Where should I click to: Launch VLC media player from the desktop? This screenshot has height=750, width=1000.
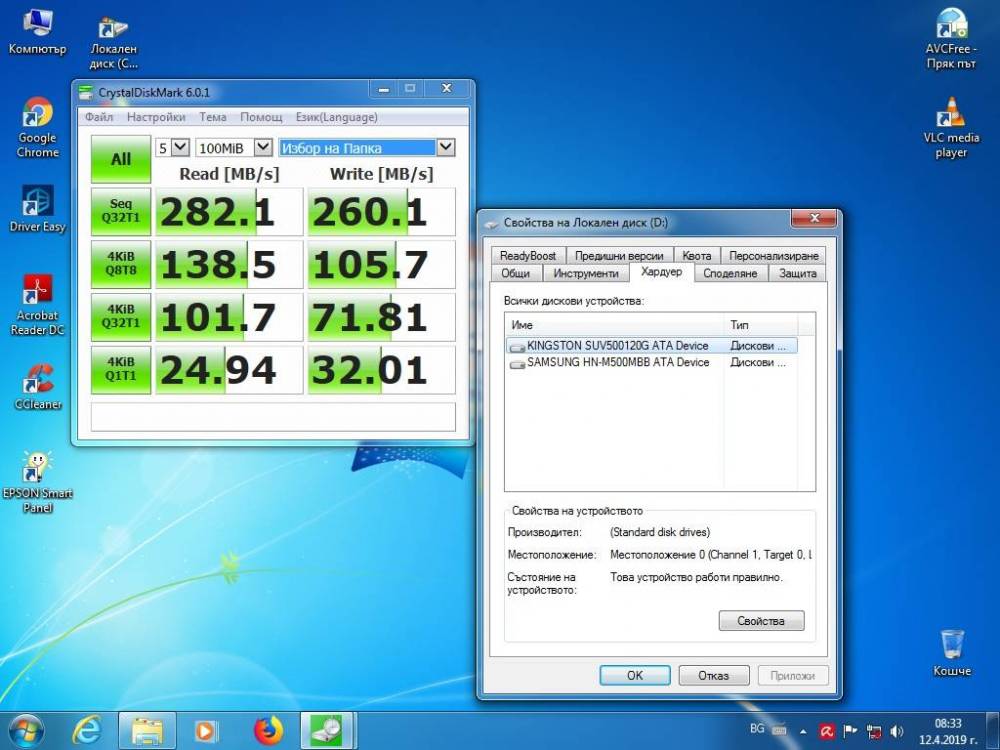click(951, 128)
